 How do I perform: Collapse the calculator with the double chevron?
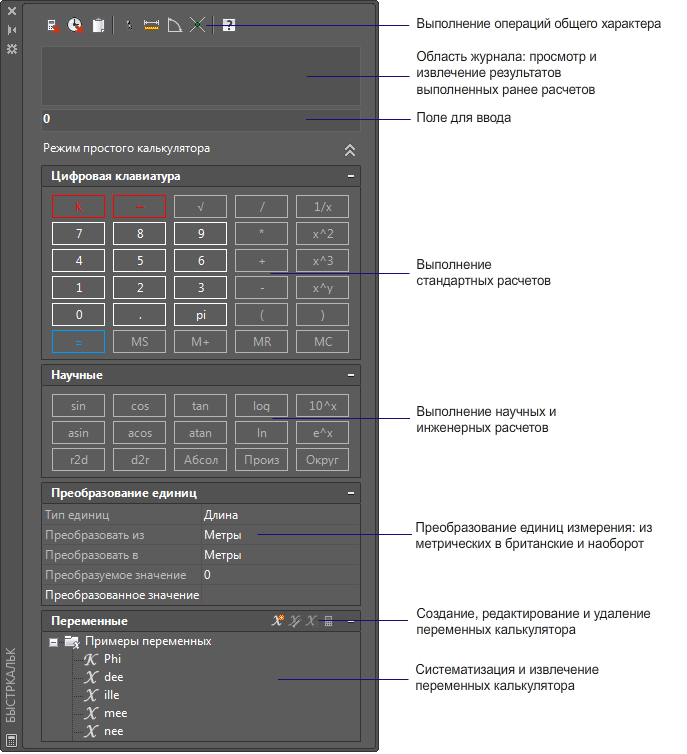(350, 150)
